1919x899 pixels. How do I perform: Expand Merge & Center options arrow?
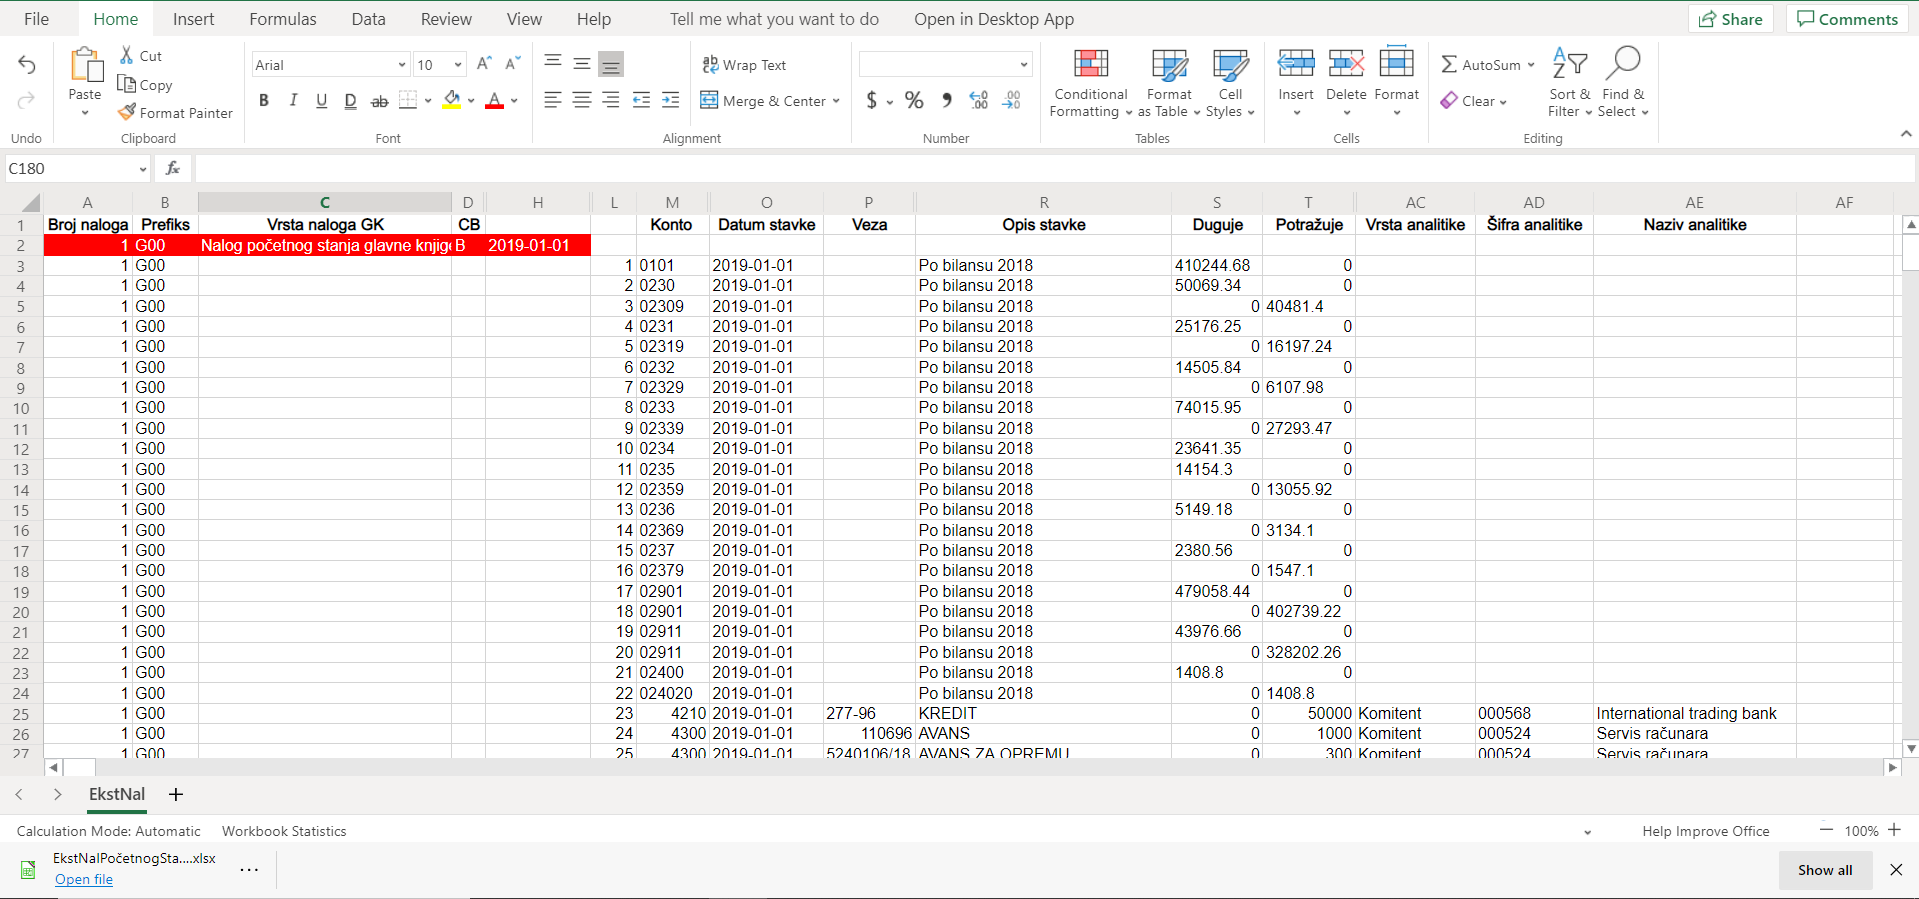coord(836,101)
